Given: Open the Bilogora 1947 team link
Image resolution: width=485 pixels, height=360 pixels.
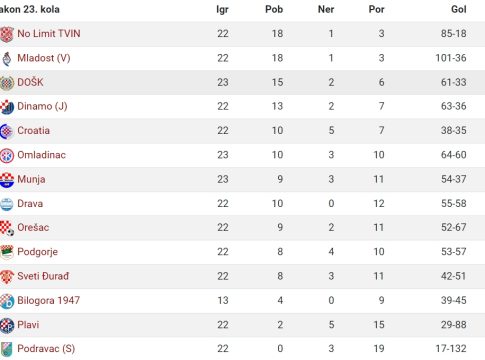Looking at the screenshot, I should pos(48,300).
